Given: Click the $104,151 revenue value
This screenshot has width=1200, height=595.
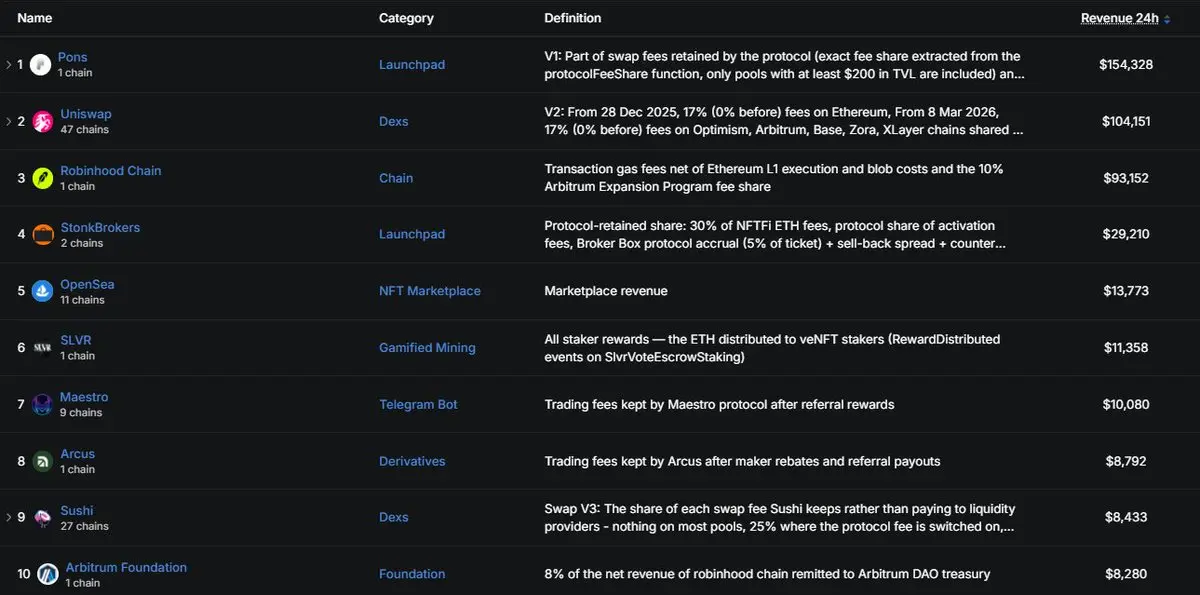Looking at the screenshot, I should point(1126,122).
